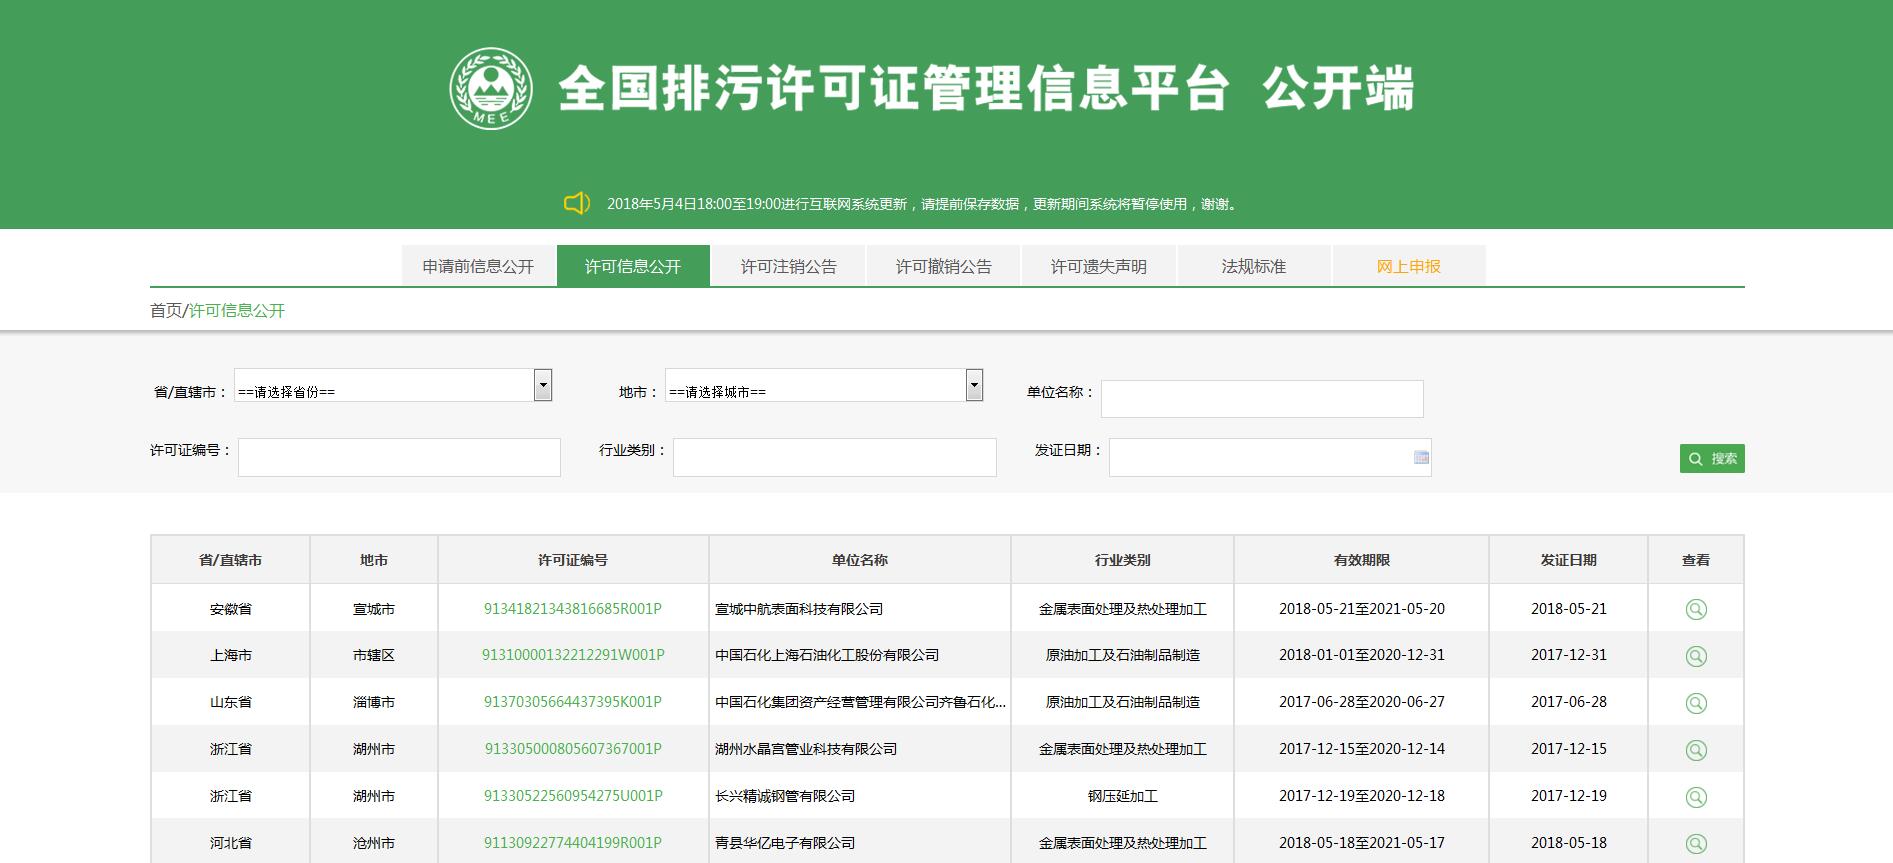Click the 淄博市 cell
The height and width of the screenshot is (863, 1893).
click(374, 702)
